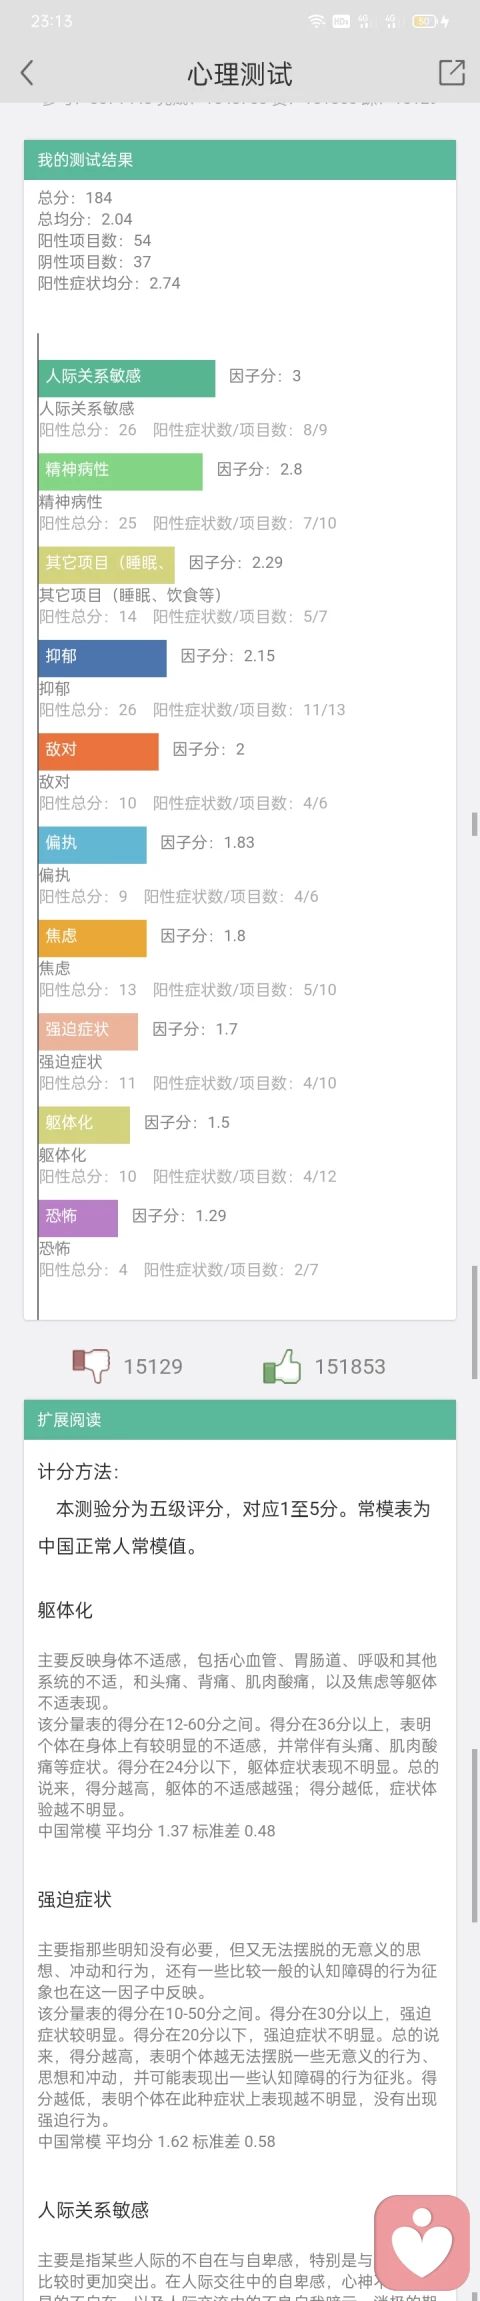Tap the back arrow icon

click(27, 72)
